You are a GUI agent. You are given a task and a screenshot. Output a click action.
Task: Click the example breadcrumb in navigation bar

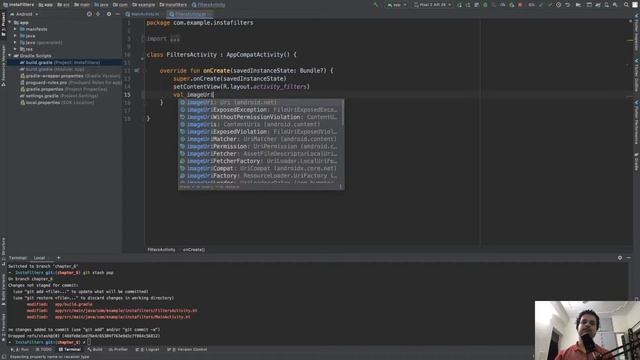(x=144, y=5)
